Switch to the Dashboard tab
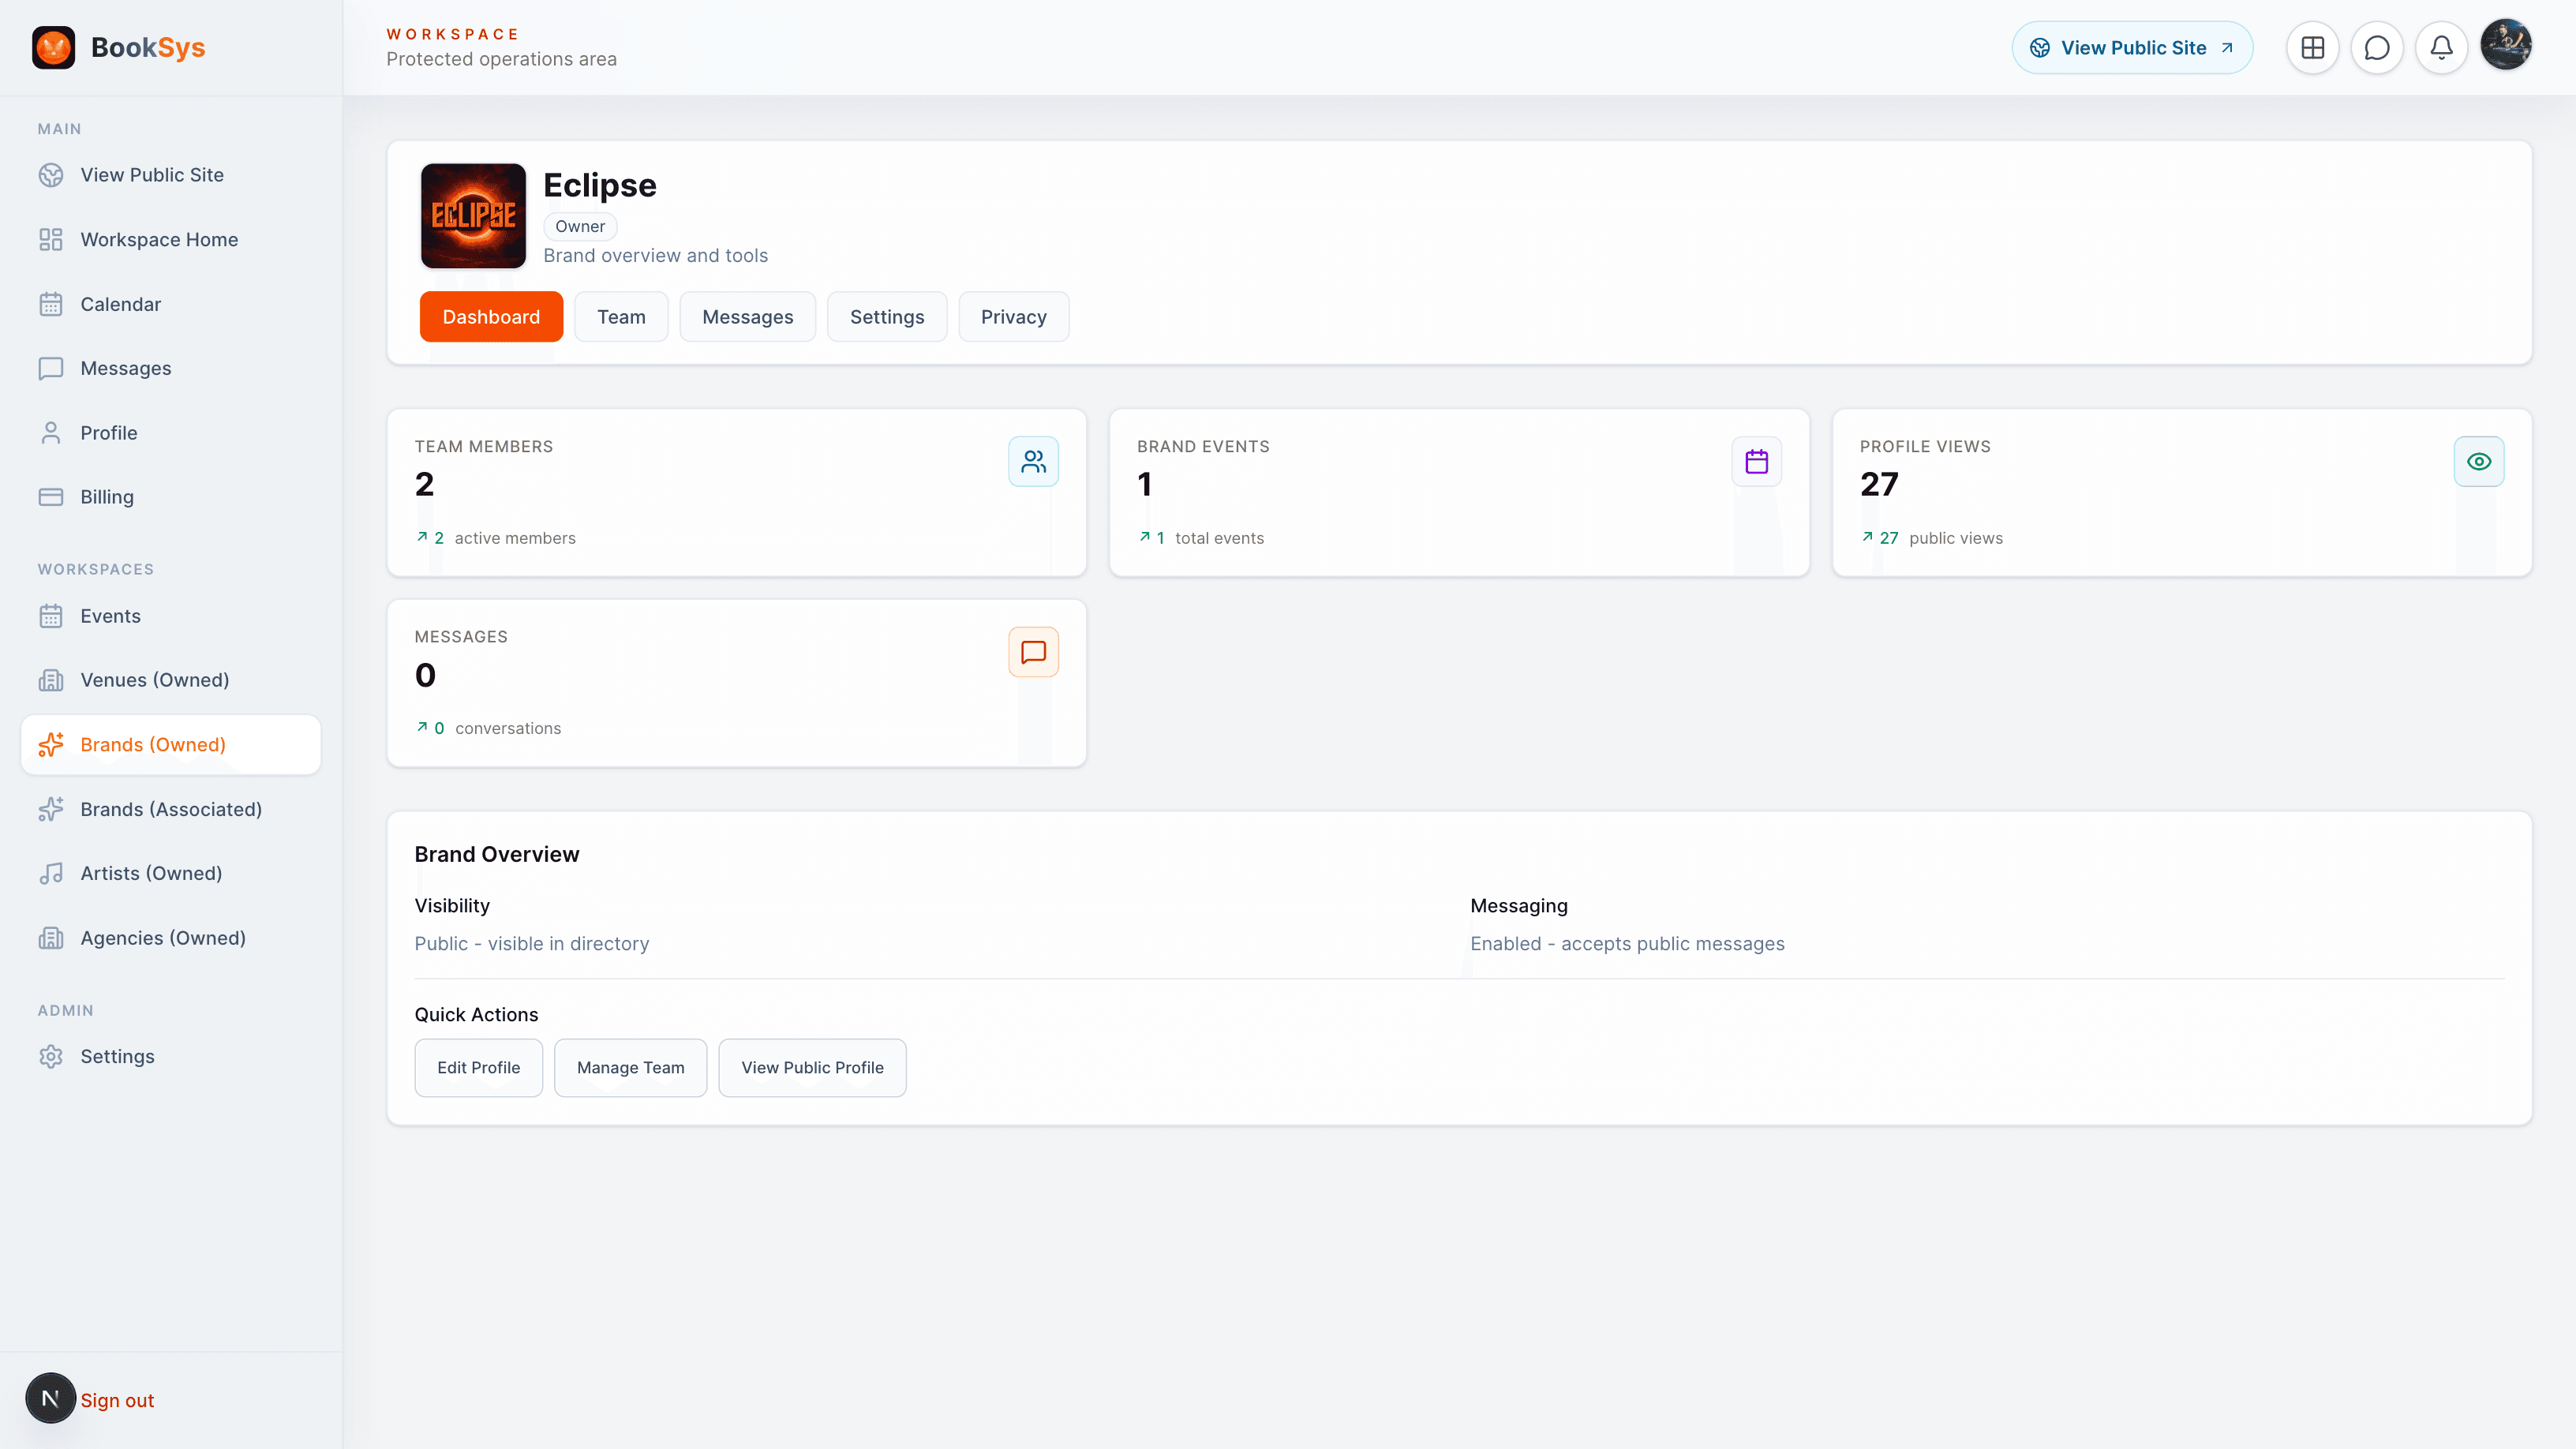 491,317
